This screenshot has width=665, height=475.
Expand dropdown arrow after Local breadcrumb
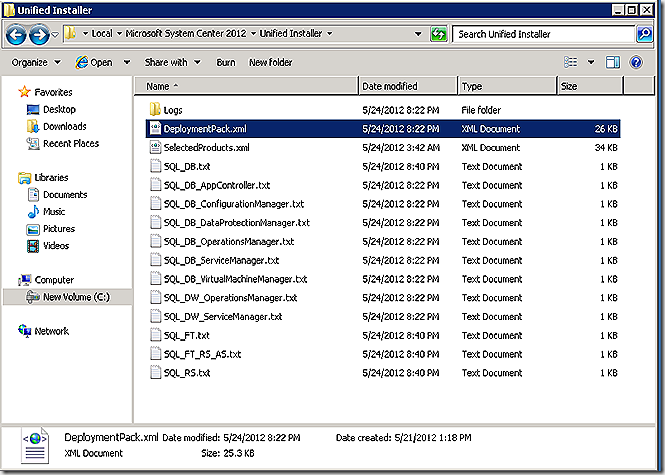point(119,34)
